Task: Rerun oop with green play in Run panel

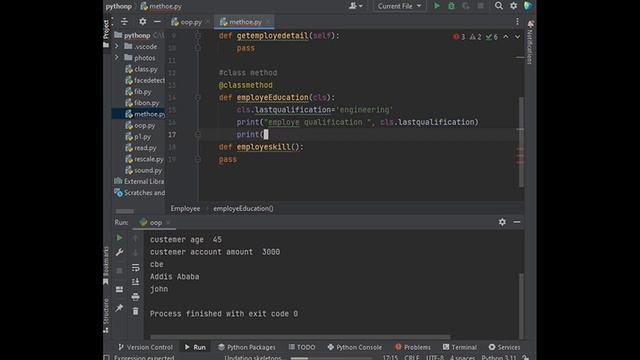Action: pos(119,238)
